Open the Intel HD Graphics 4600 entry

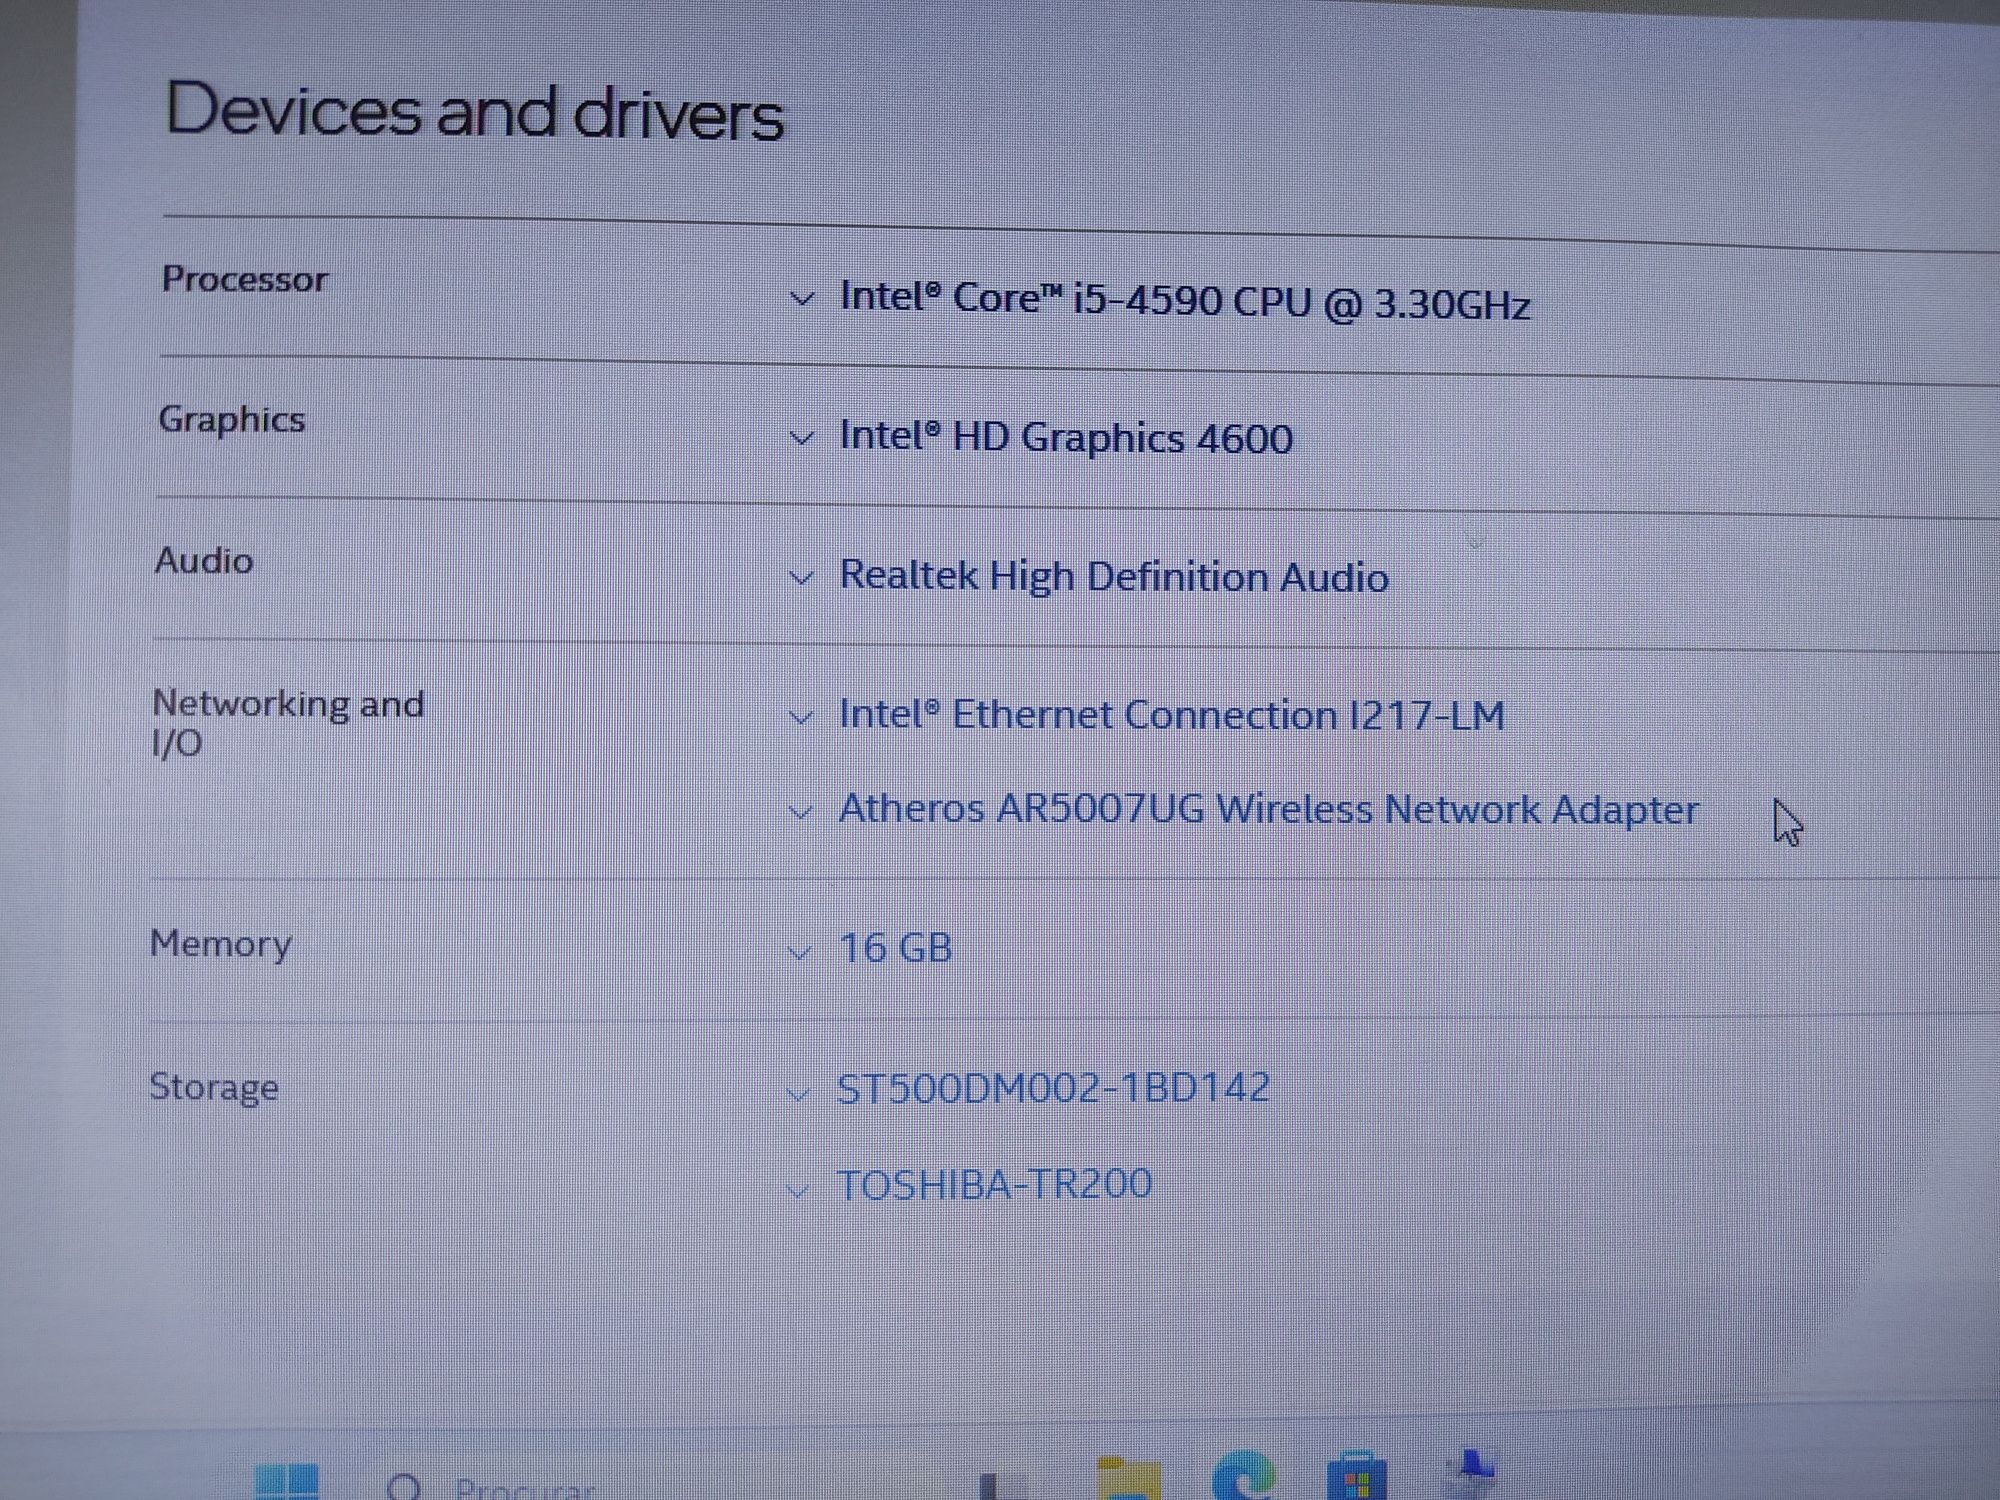point(1066,438)
